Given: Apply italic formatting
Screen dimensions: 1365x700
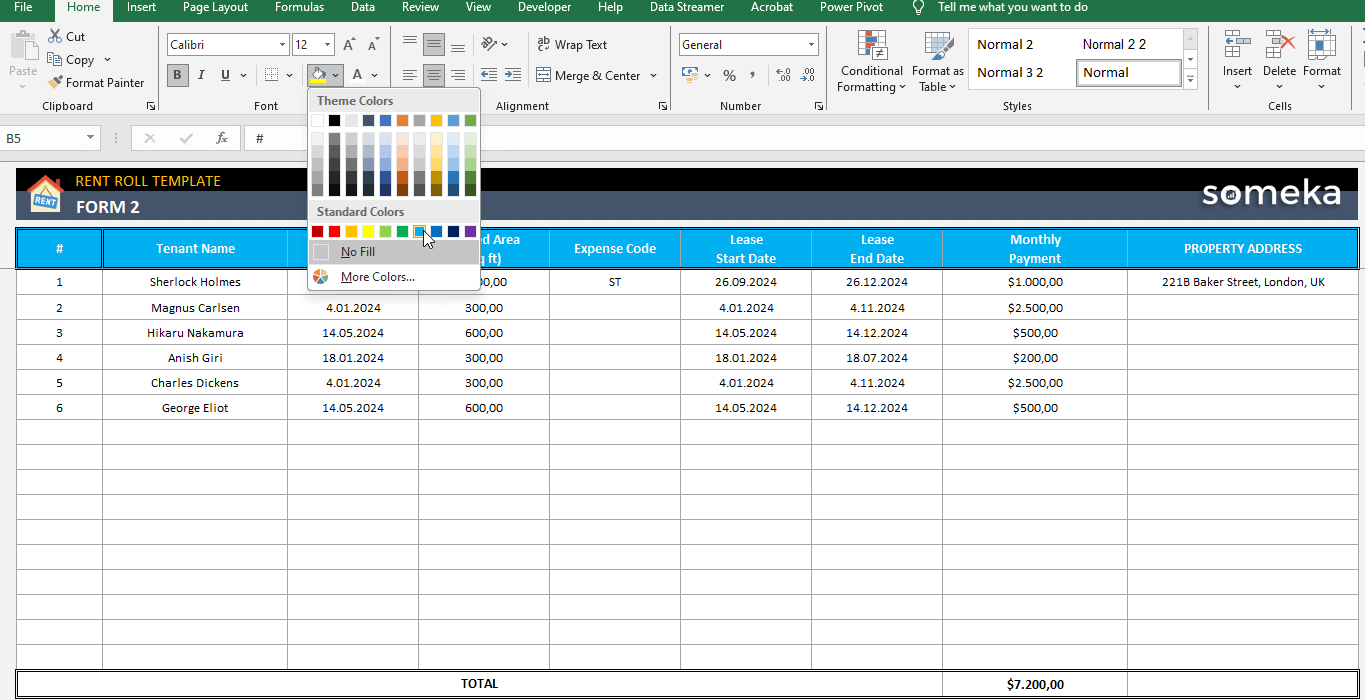Looking at the screenshot, I should tap(200, 74).
